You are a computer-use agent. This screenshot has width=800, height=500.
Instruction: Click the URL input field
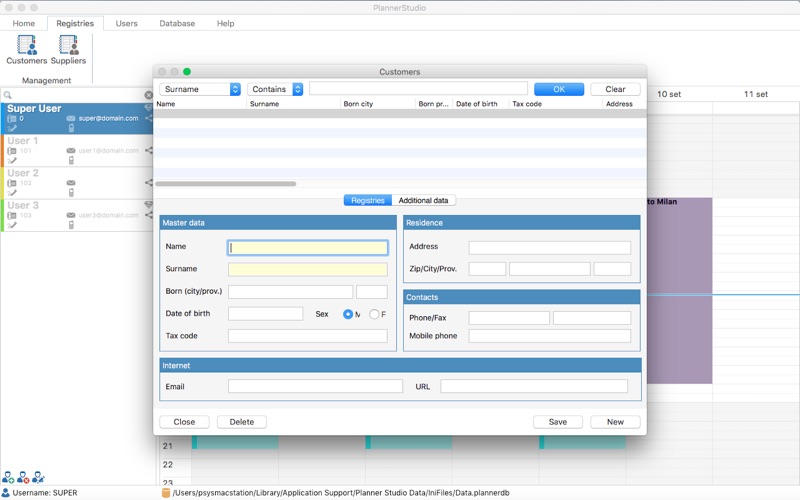(534, 386)
